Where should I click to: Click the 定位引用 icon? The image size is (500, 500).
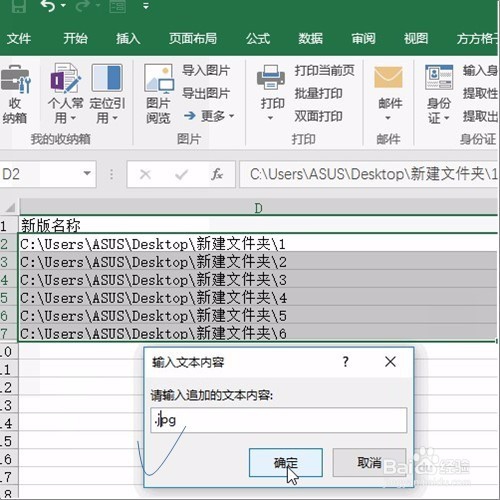click(x=107, y=78)
